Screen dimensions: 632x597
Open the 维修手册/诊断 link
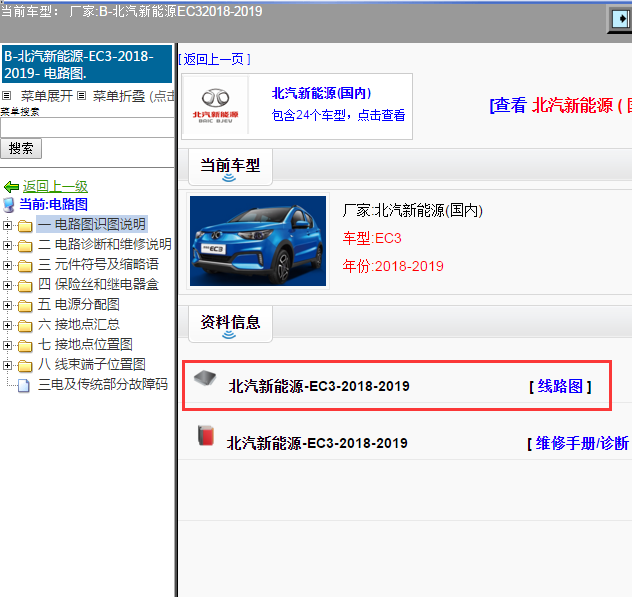coord(580,443)
